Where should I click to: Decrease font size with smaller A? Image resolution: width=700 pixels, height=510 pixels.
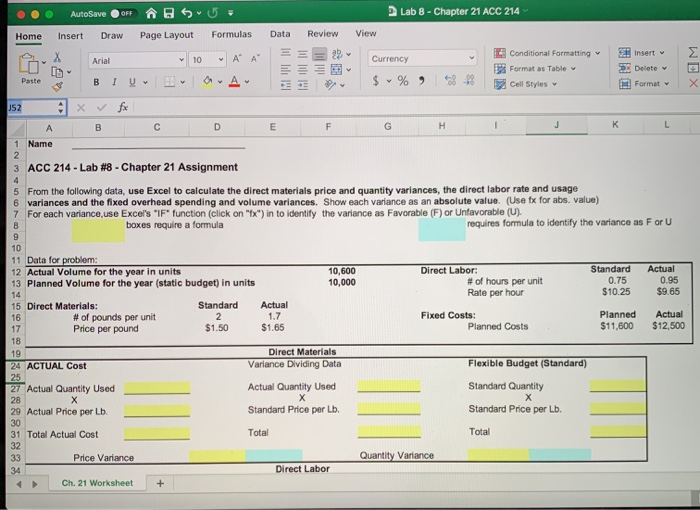pyautogui.click(x=255, y=59)
